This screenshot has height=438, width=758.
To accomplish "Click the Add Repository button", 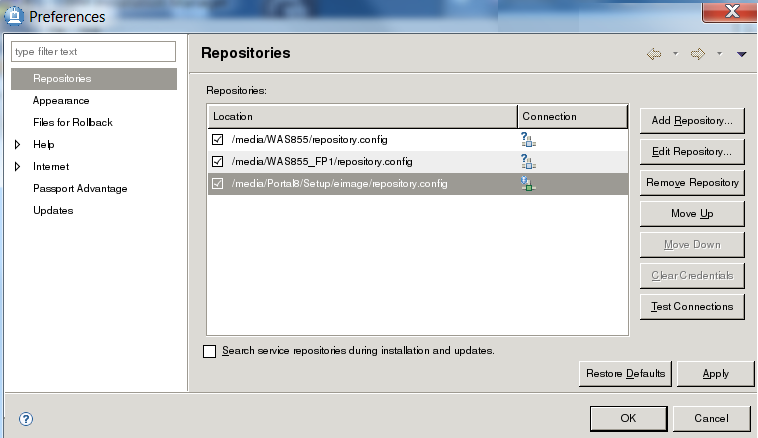I will pyautogui.click(x=692, y=120).
